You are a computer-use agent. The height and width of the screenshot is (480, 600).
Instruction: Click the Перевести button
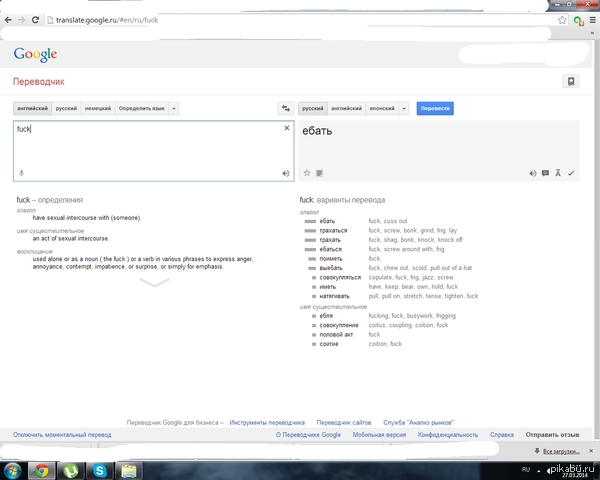[x=435, y=108]
